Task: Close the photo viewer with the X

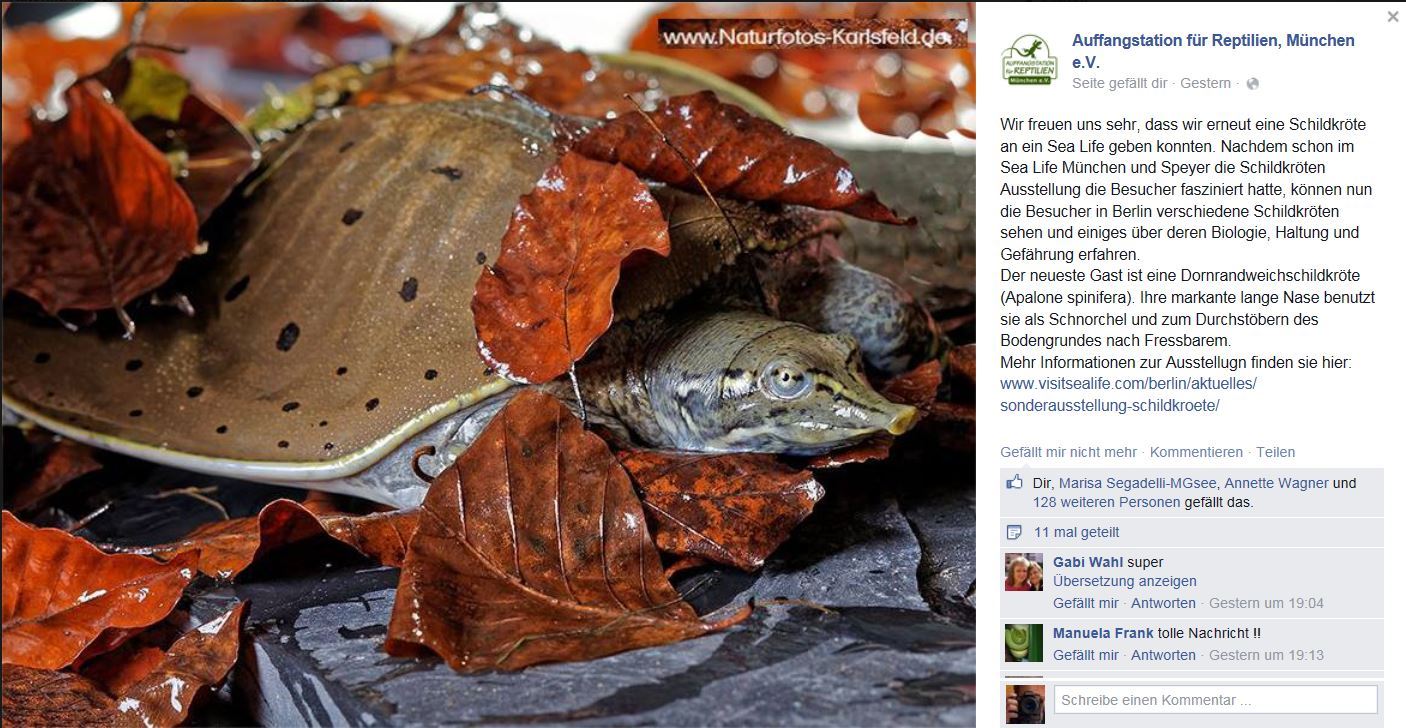Action: pyautogui.click(x=1393, y=16)
